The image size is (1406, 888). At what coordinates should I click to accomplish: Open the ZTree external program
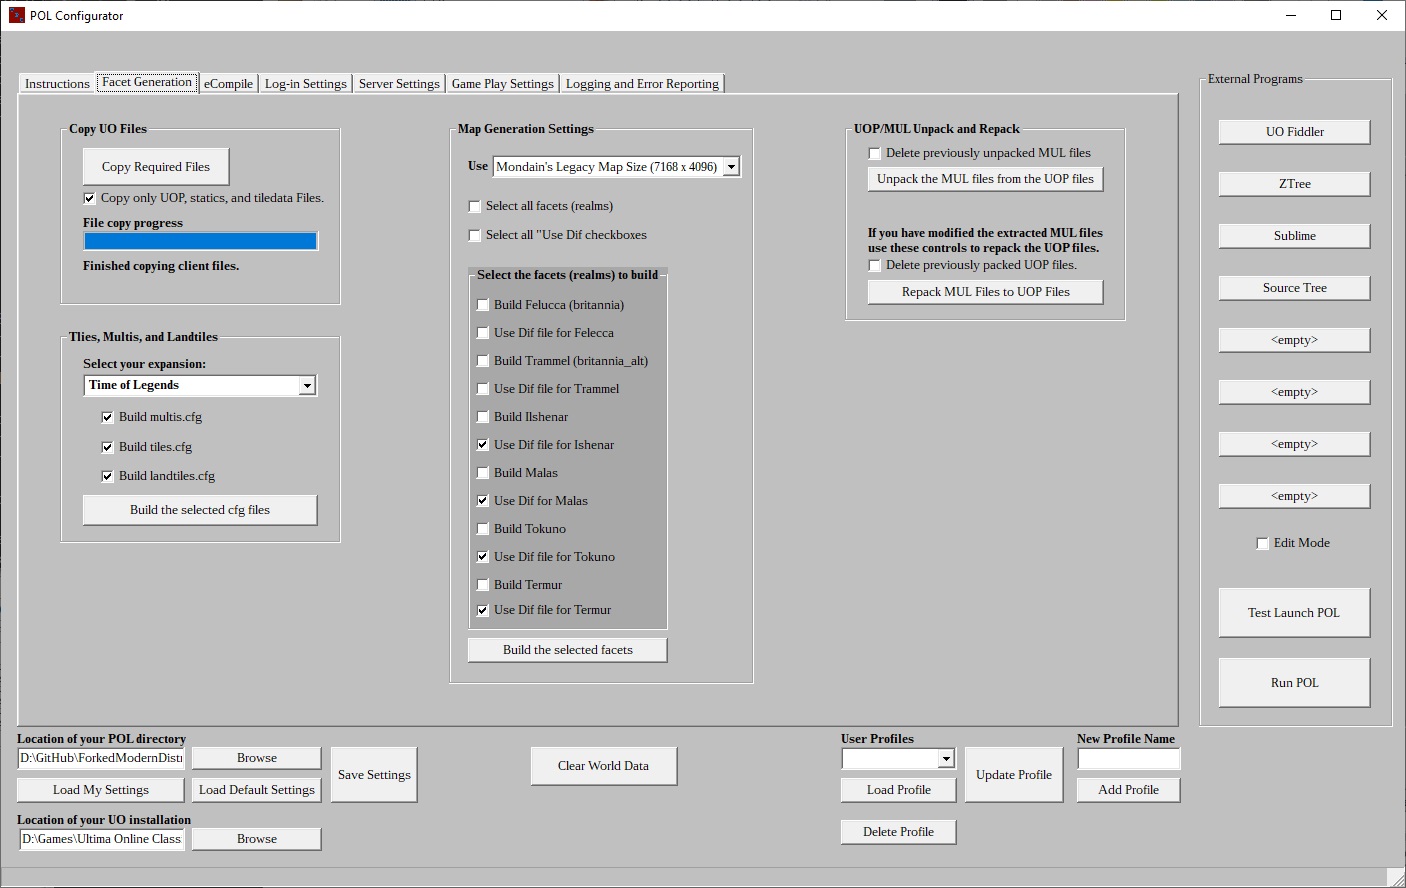click(x=1294, y=184)
